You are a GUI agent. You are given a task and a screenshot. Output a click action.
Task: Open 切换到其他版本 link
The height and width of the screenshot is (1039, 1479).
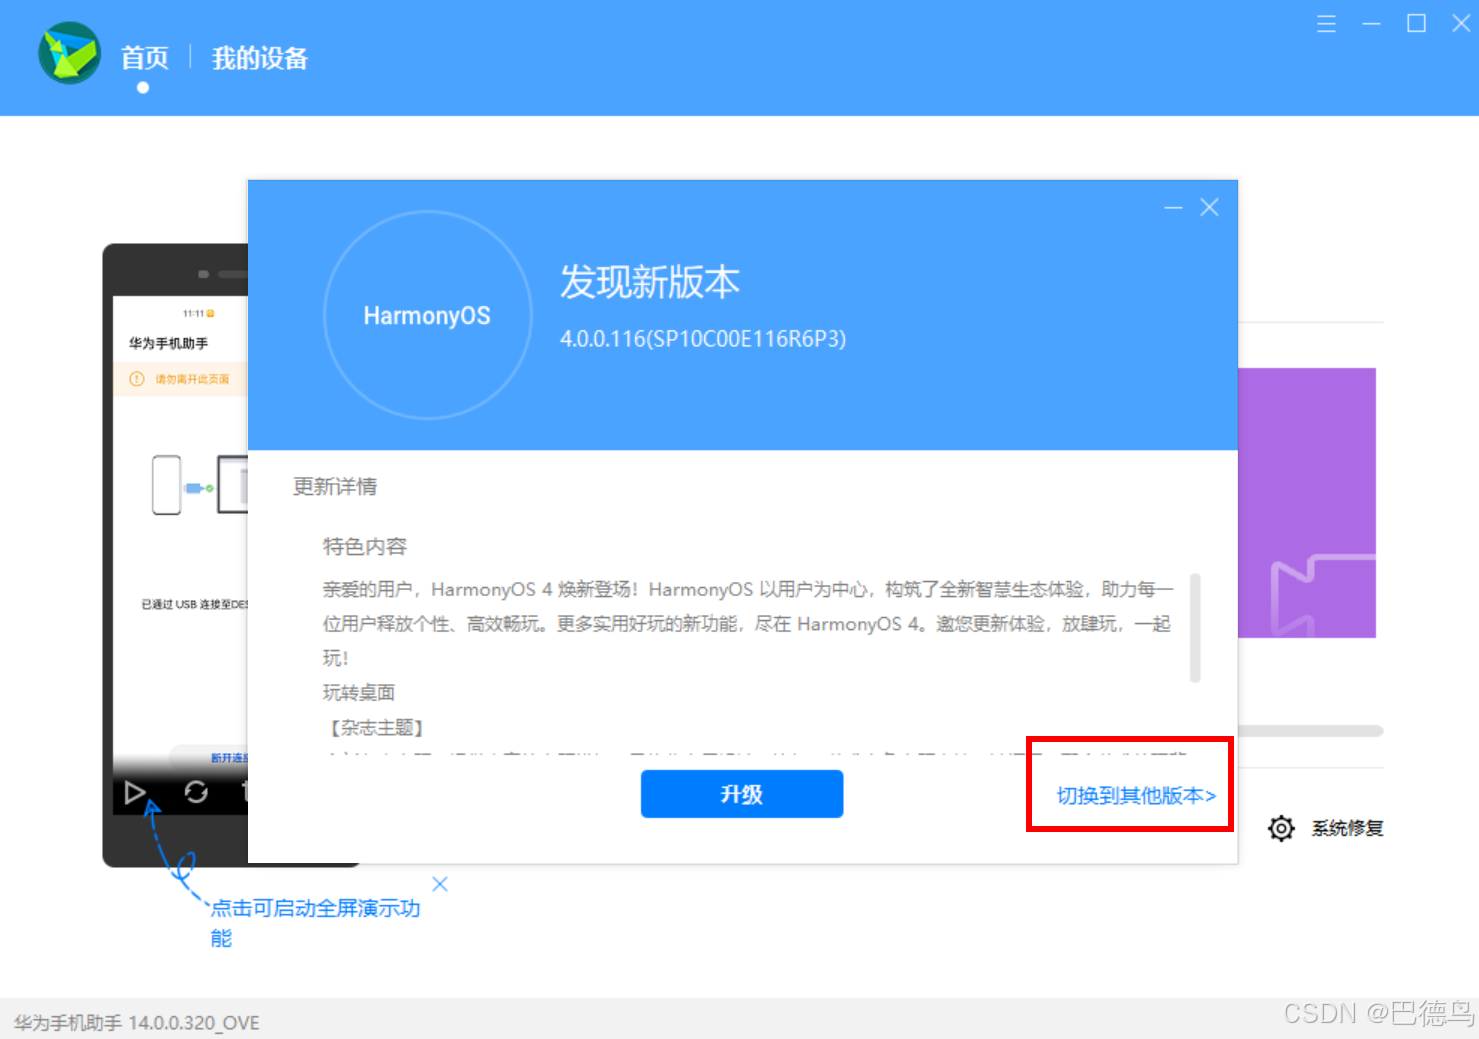(x=1136, y=796)
